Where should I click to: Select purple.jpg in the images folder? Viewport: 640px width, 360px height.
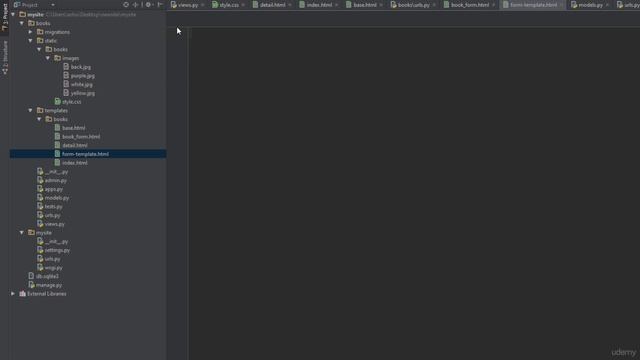pyautogui.click(x=82, y=76)
